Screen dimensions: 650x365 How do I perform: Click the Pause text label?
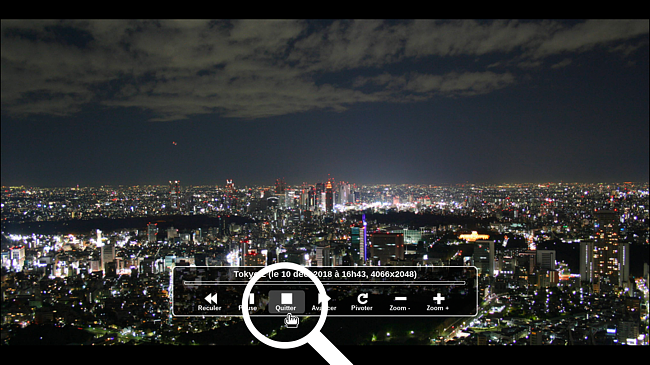tap(248, 308)
